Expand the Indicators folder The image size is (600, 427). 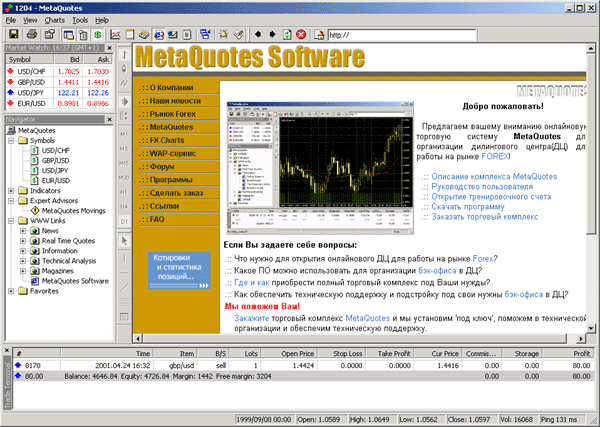(x=11, y=191)
